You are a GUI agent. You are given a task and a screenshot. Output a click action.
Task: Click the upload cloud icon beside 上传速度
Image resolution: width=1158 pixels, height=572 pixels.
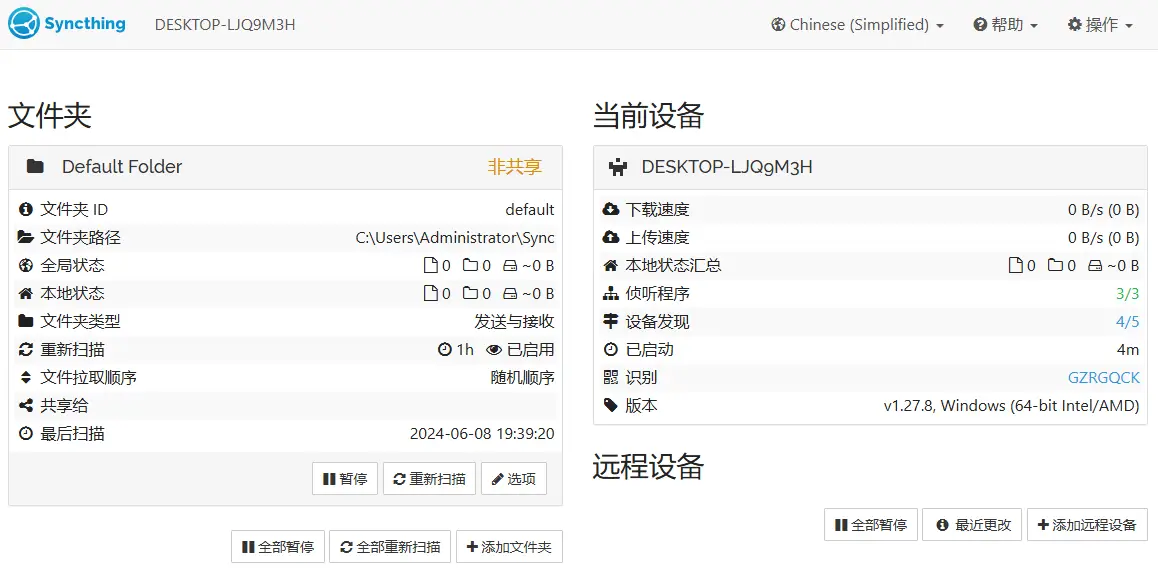(x=611, y=238)
